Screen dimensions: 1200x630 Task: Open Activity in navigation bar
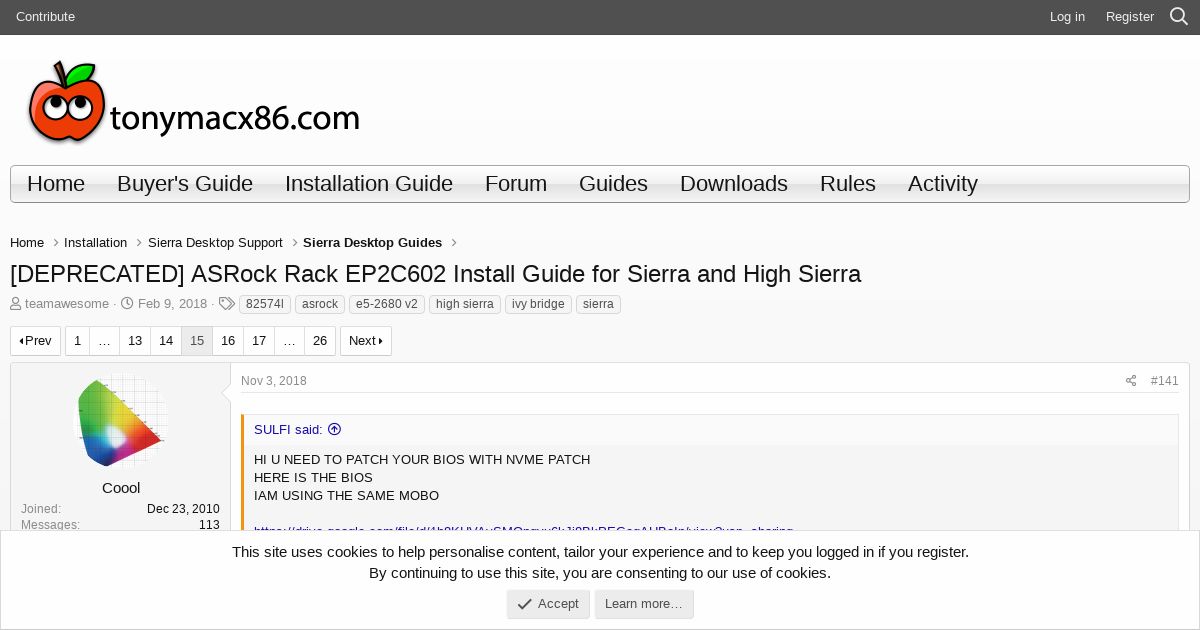click(x=943, y=184)
